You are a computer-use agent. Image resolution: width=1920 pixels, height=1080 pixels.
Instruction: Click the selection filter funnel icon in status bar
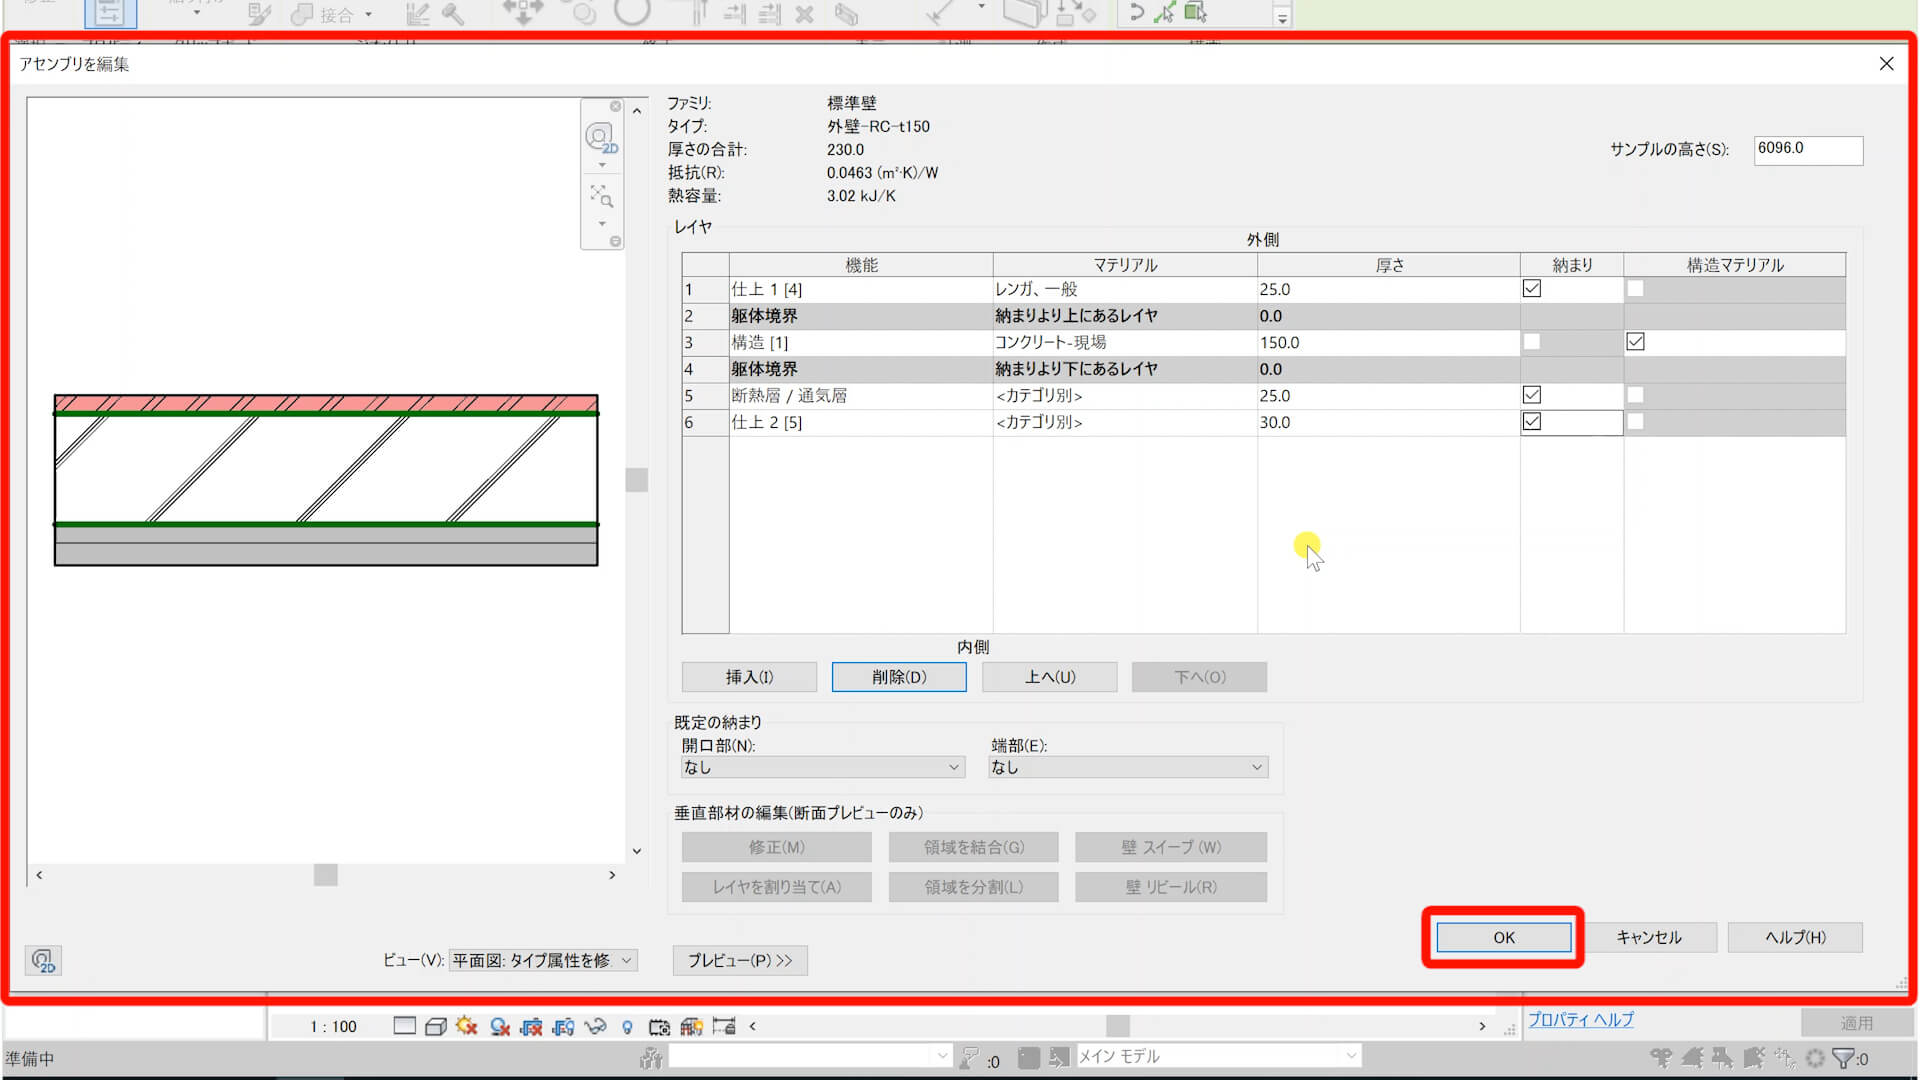tap(1843, 1058)
